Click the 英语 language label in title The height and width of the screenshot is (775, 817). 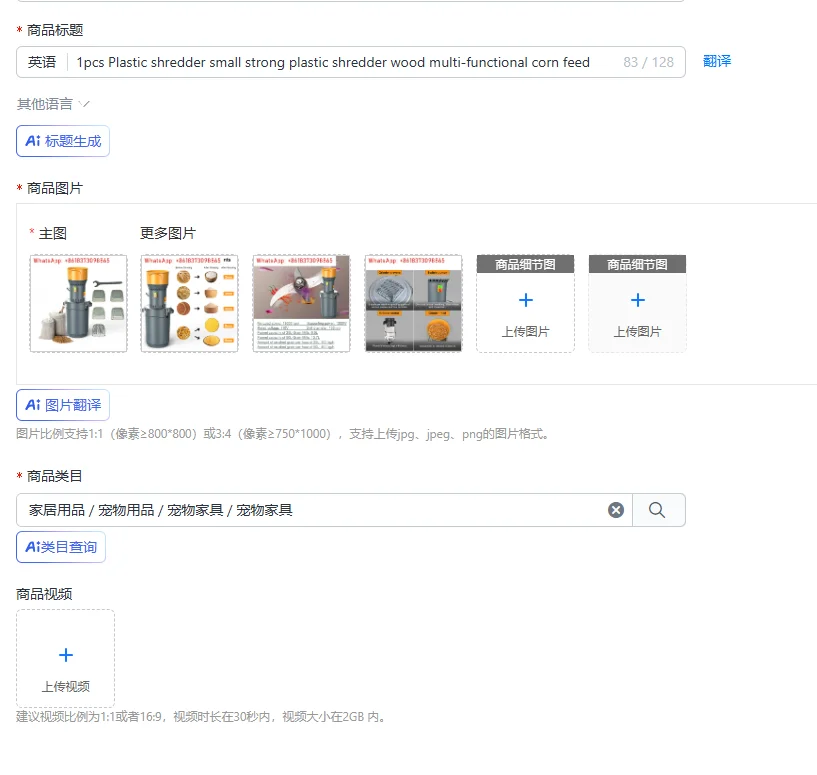(42, 63)
